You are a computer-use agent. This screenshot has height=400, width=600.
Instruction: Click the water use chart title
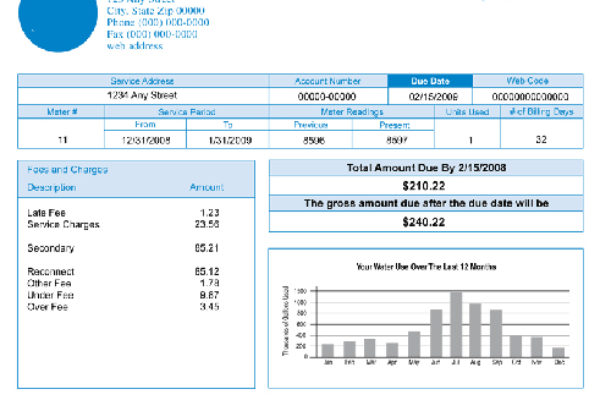426,267
